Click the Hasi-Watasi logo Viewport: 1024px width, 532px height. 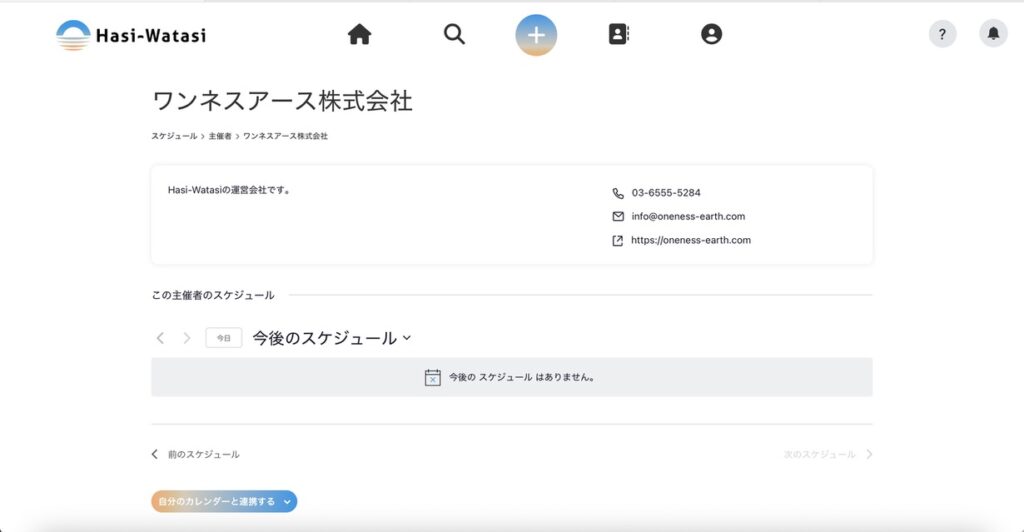(131, 35)
